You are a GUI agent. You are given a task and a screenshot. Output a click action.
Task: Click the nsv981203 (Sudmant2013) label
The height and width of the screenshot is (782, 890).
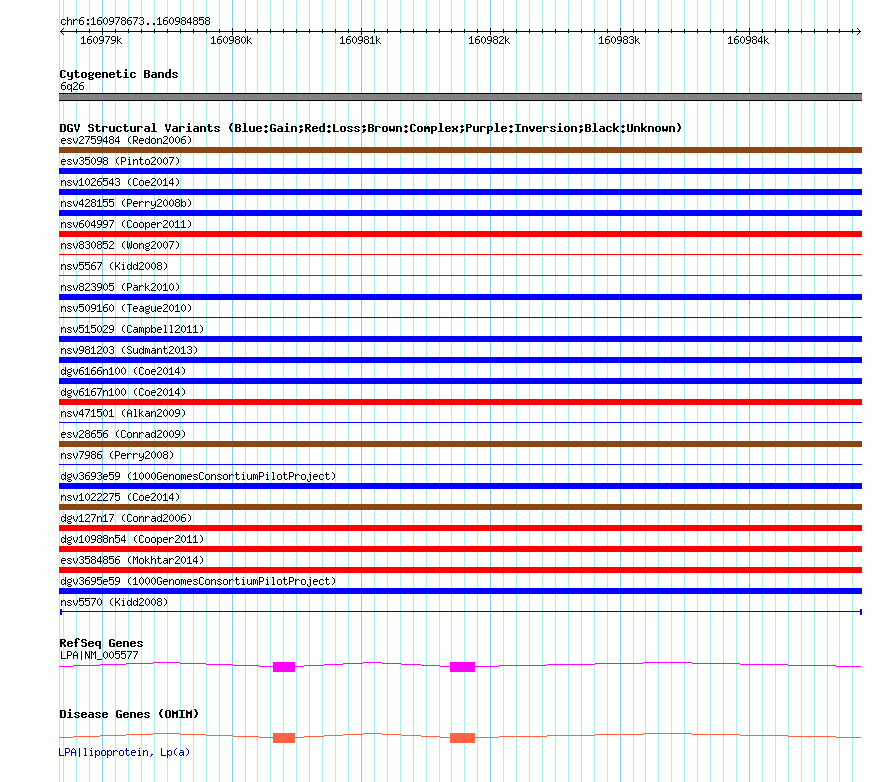click(129, 350)
